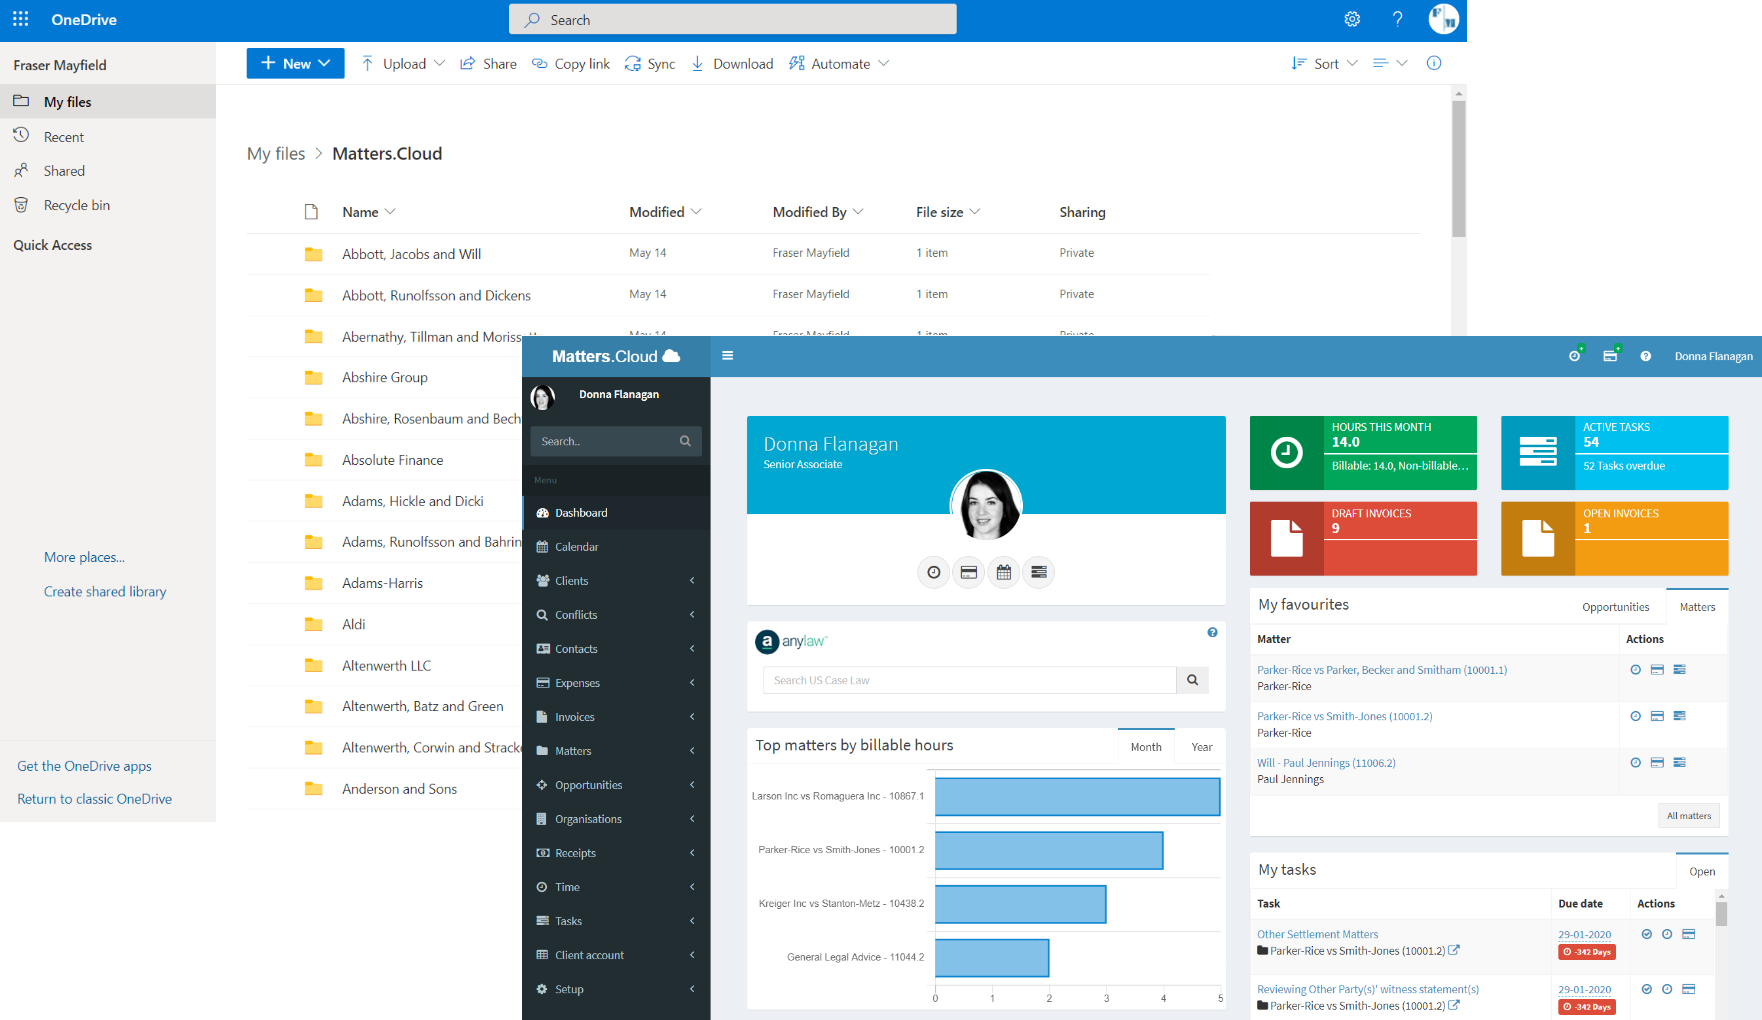Click the clock icon under Donna's profile photo
1762x1020 pixels.
click(x=934, y=572)
